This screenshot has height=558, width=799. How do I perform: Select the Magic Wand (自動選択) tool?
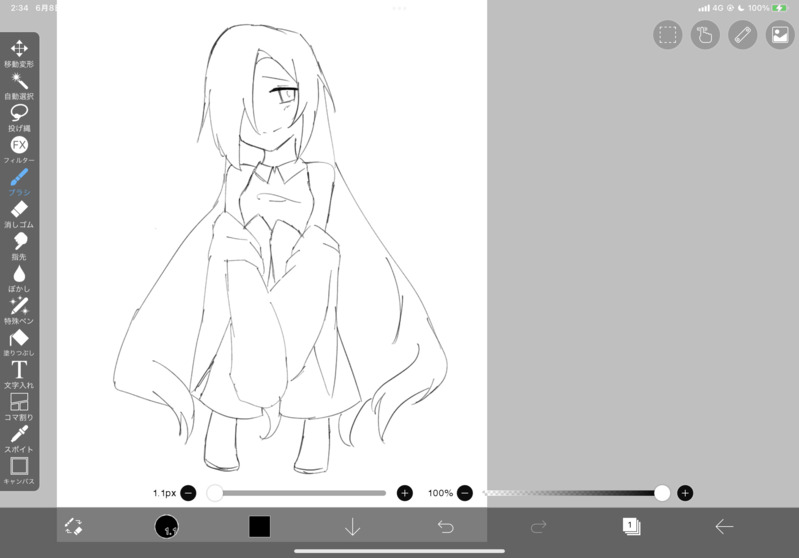[x=19, y=86]
